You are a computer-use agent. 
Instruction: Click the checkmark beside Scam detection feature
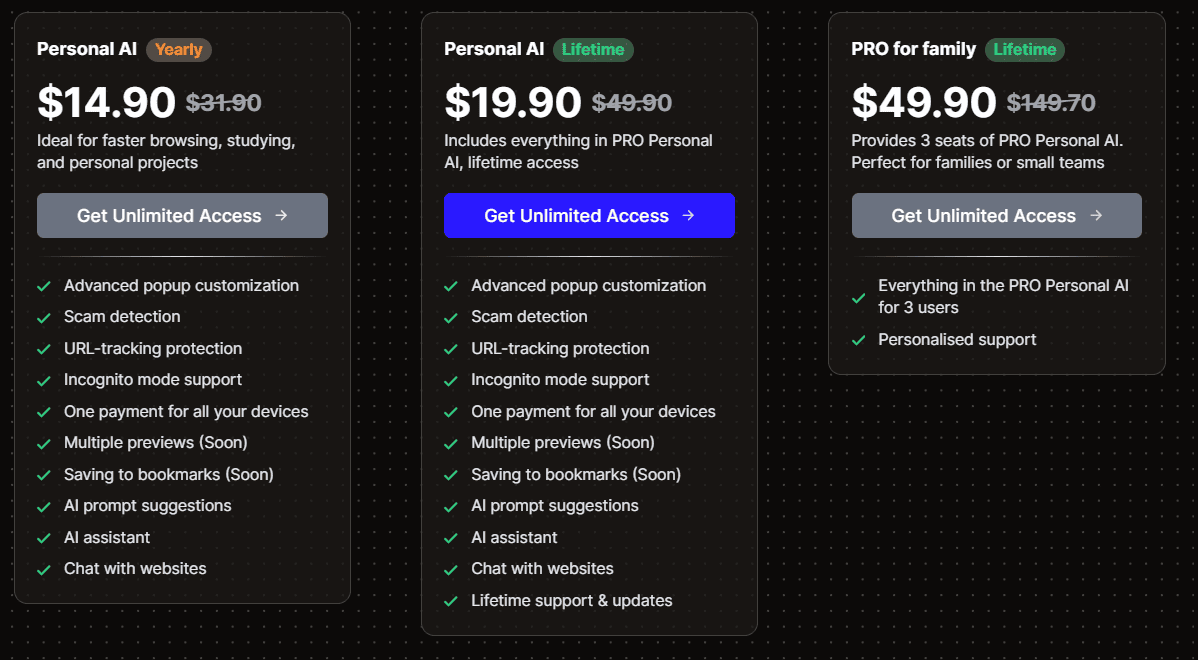43,316
